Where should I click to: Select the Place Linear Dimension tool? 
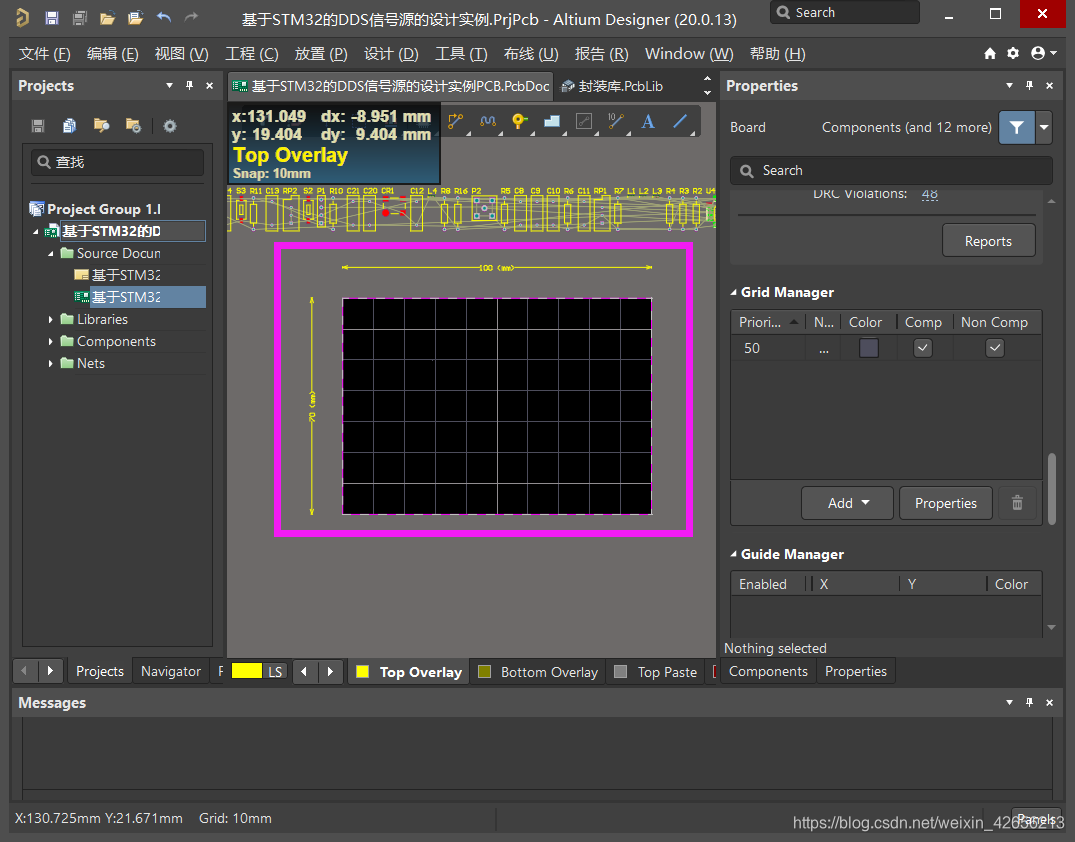(616, 122)
